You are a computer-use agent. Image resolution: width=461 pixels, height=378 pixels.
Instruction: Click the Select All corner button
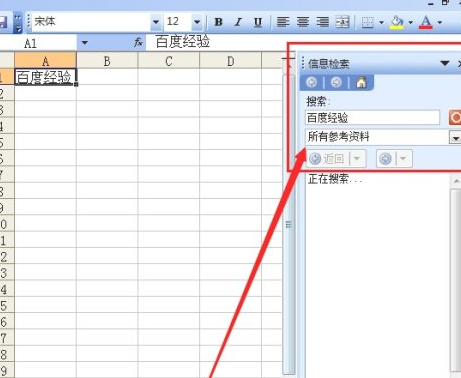pyautogui.click(x=7, y=61)
